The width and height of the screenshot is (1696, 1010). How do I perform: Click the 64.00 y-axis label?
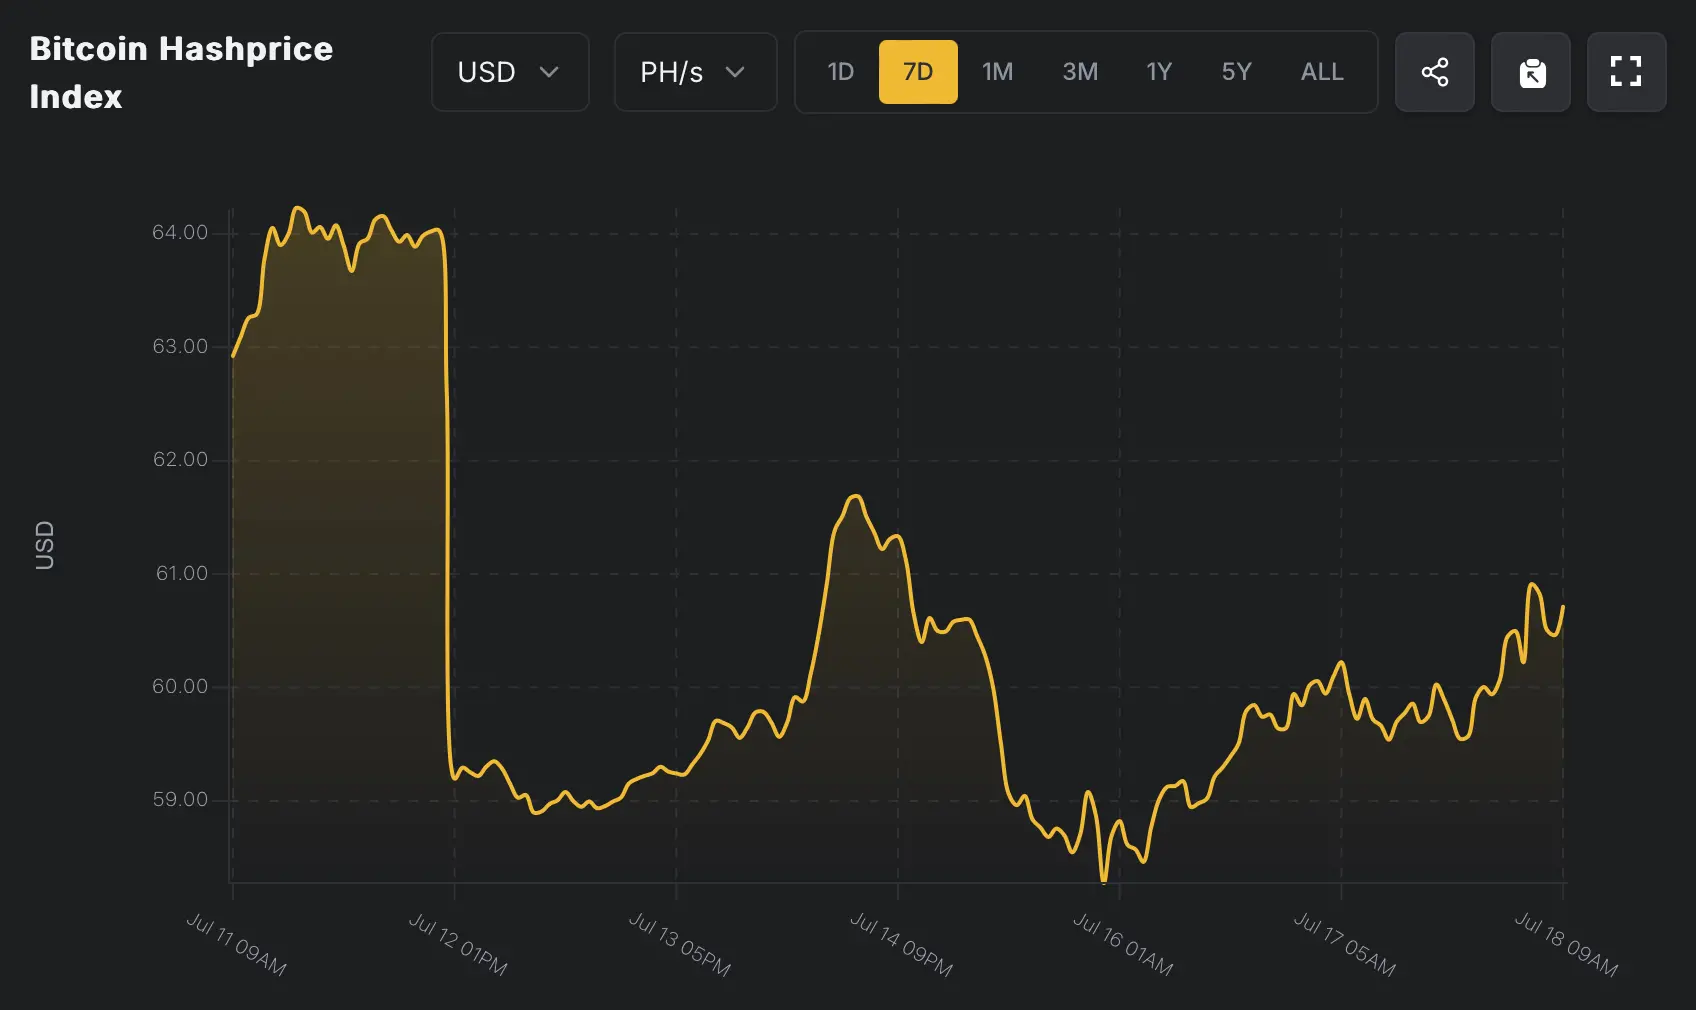(180, 233)
